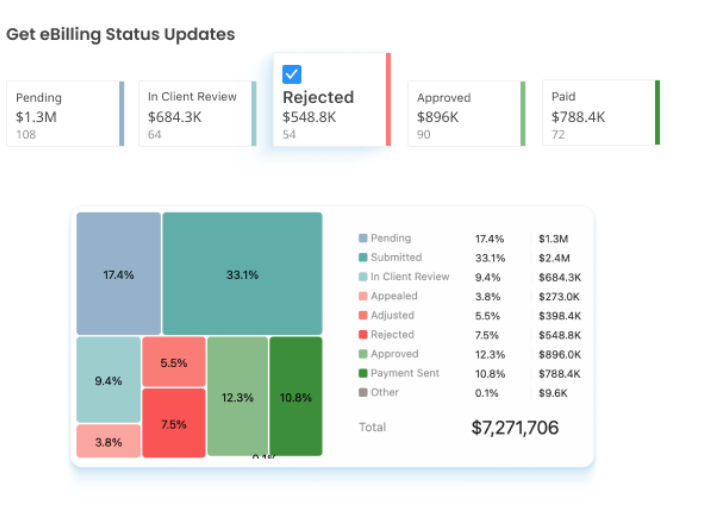Screen dimensions: 701x514
Task: Uncheck the Rejected status checkbox
Action: (x=291, y=74)
